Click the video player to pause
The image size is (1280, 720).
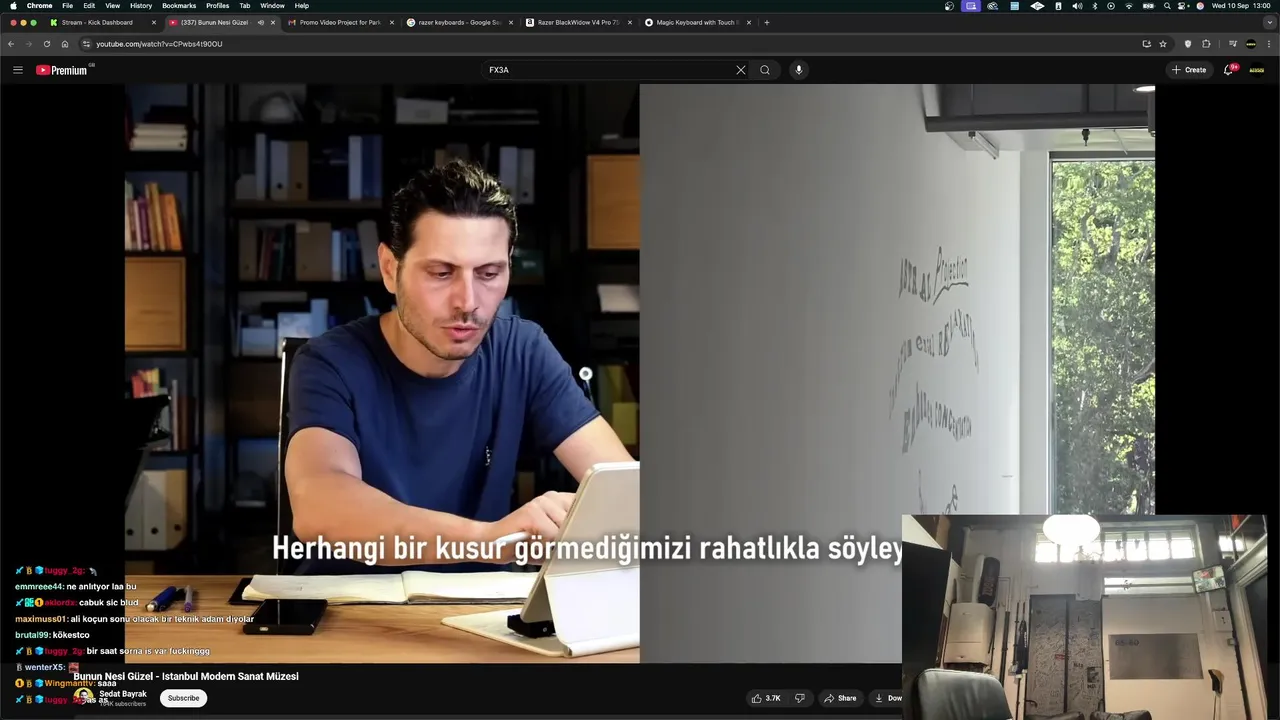pyautogui.click(x=640, y=373)
